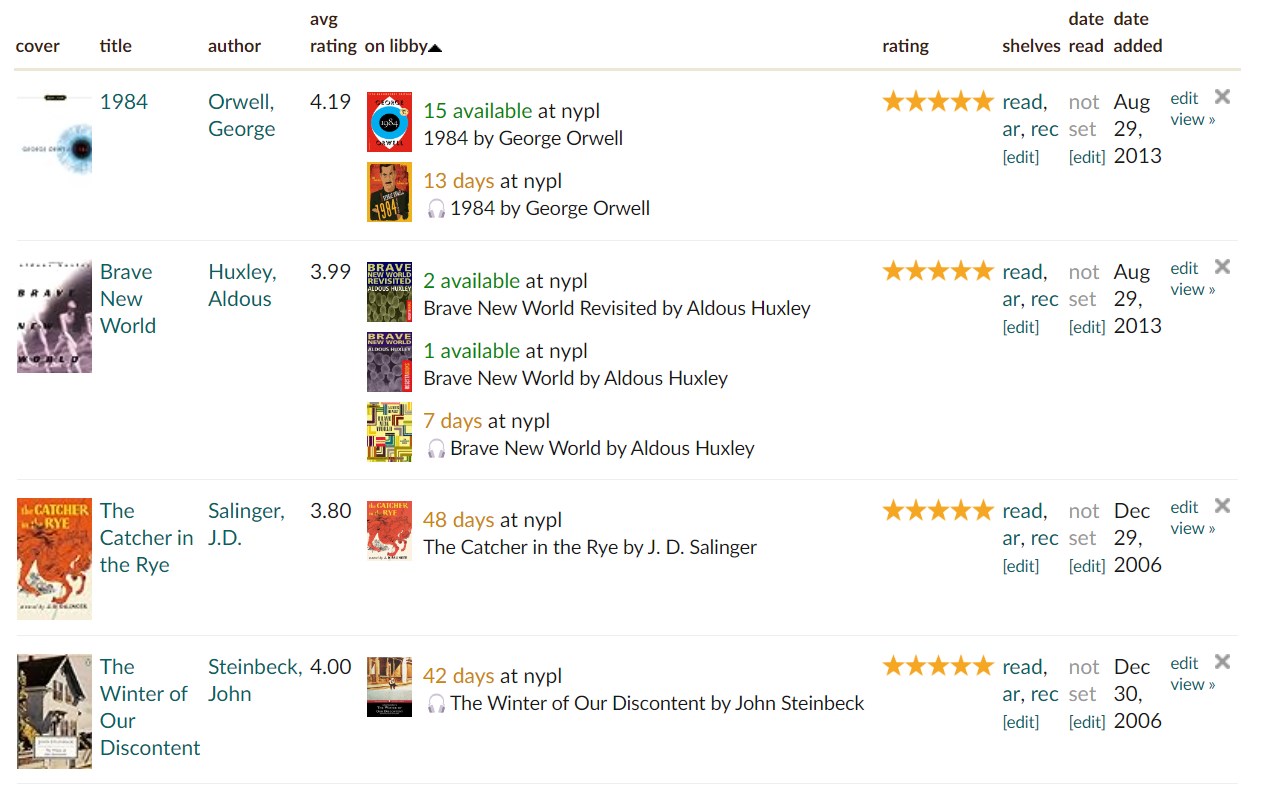Click Brave New World audiobook headphones icon
Image resolution: width=1280 pixels, height=800 pixels.
click(436, 449)
